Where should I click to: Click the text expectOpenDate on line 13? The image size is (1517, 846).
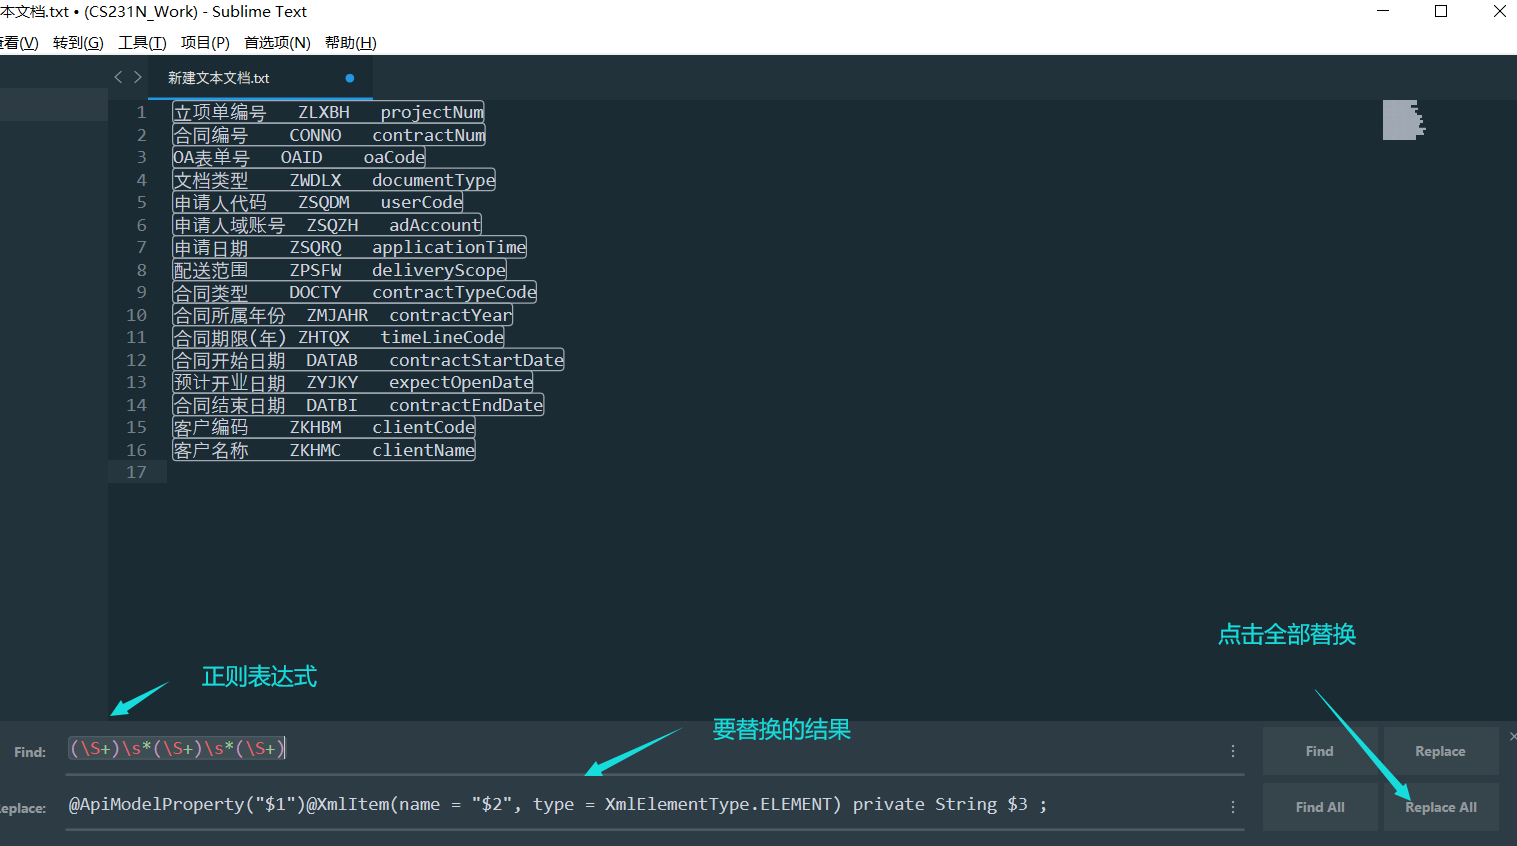[x=460, y=382]
